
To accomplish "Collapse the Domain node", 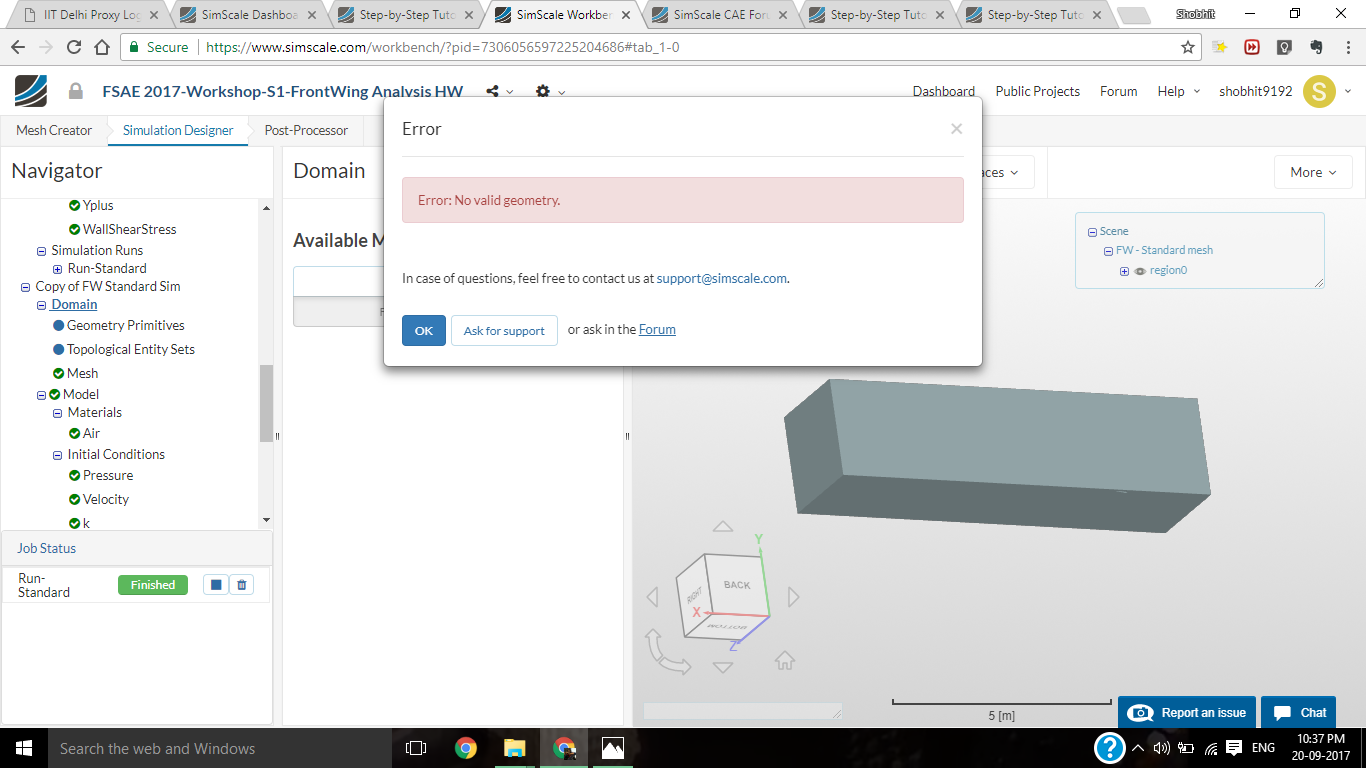I will [x=42, y=305].
